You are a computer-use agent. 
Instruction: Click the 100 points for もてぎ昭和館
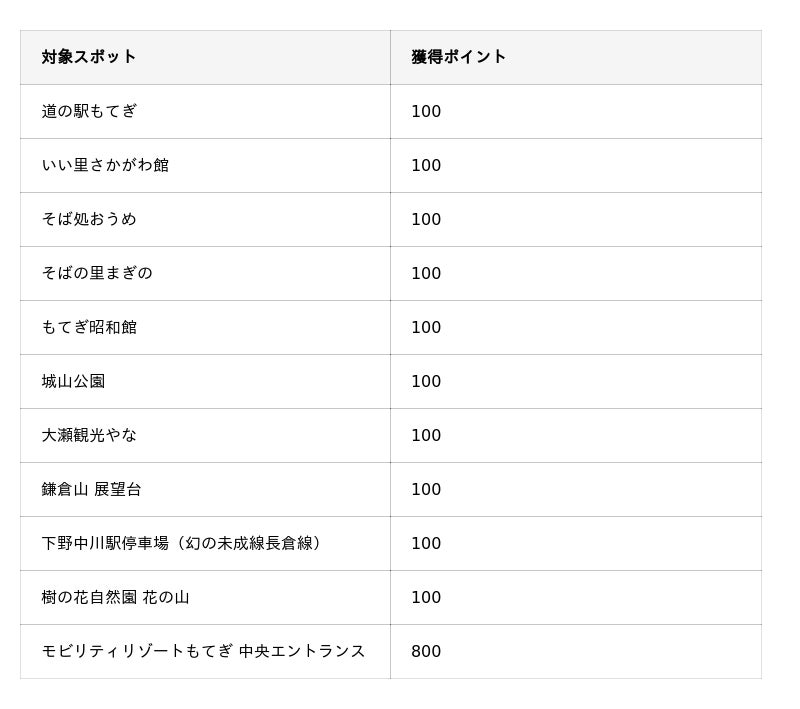click(426, 327)
